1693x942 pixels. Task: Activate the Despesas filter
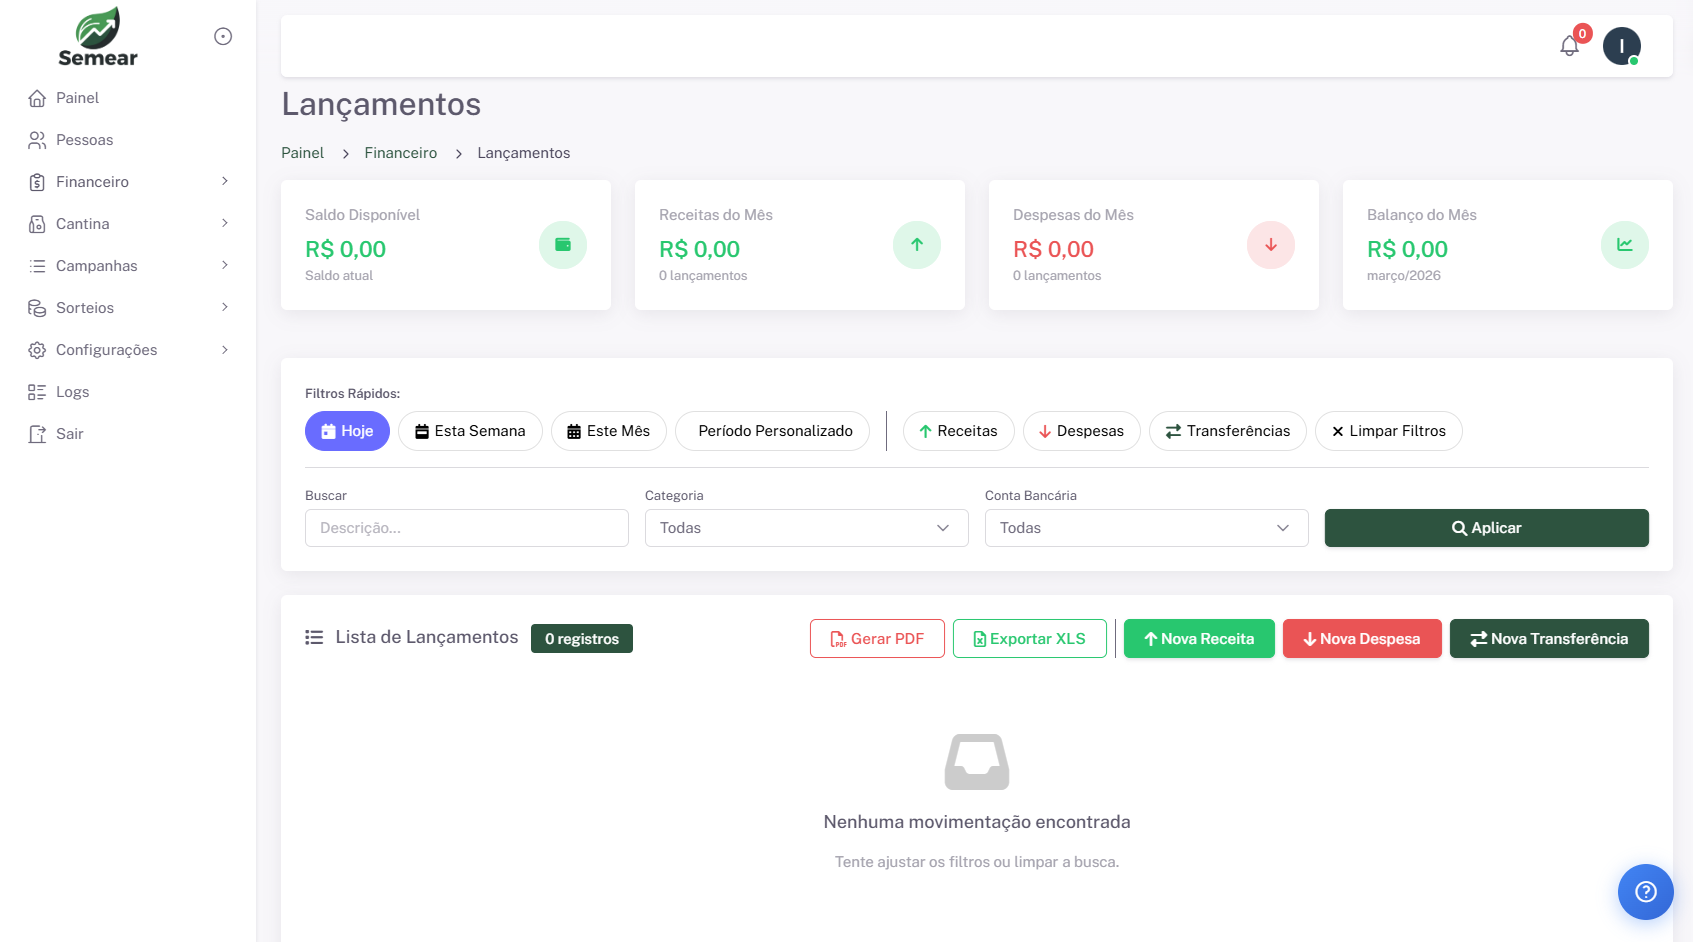tap(1081, 431)
